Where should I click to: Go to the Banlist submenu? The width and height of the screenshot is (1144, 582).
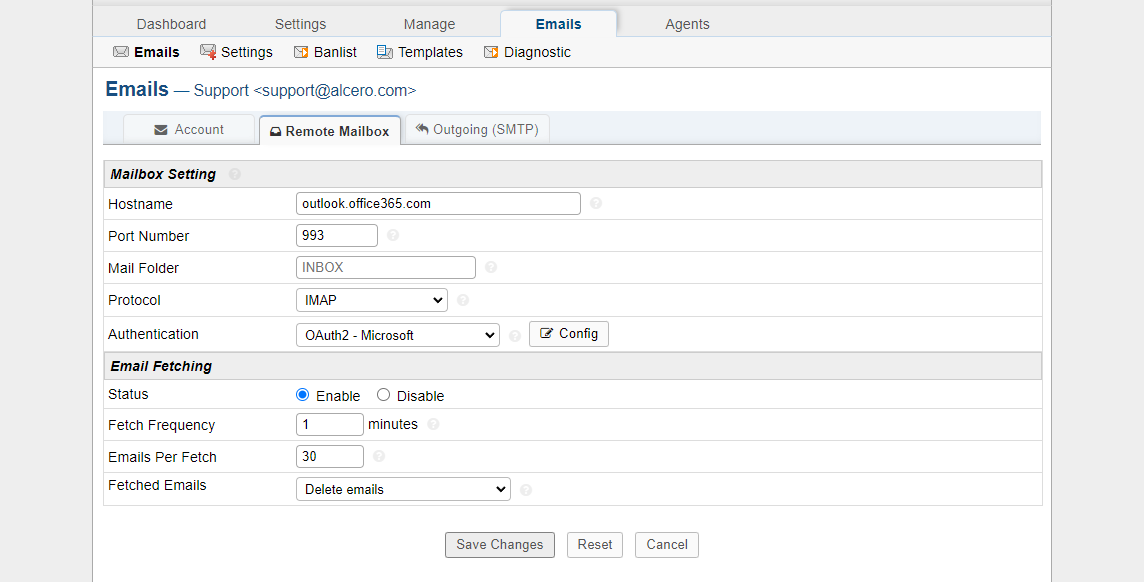[x=325, y=52]
